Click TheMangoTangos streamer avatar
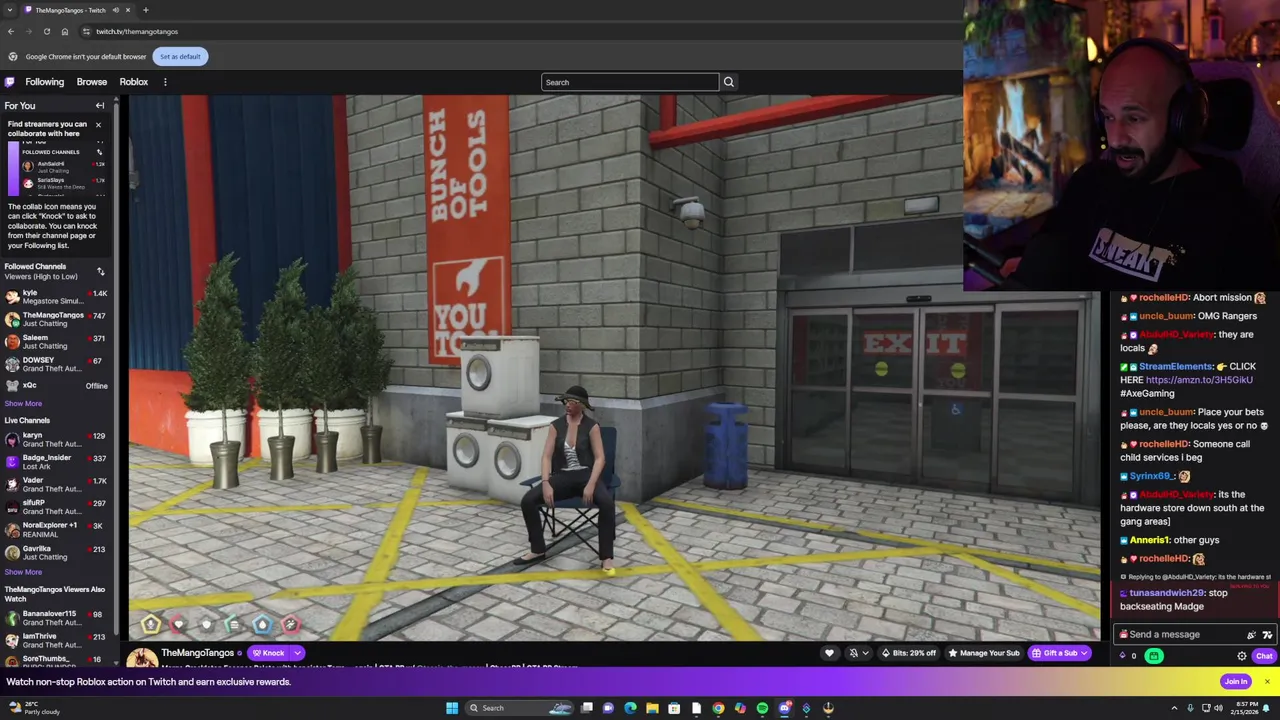The width and height of the screenshot is (1280, 720). point(142,657)
